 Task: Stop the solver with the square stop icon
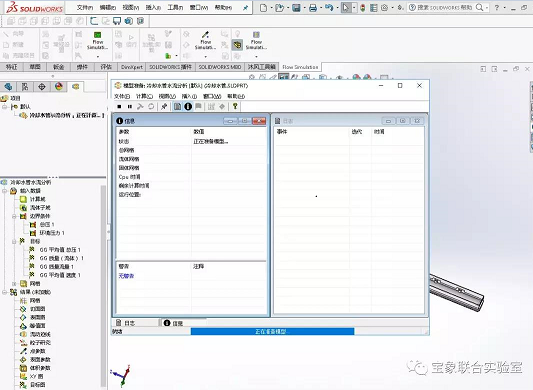coord(119,106)
